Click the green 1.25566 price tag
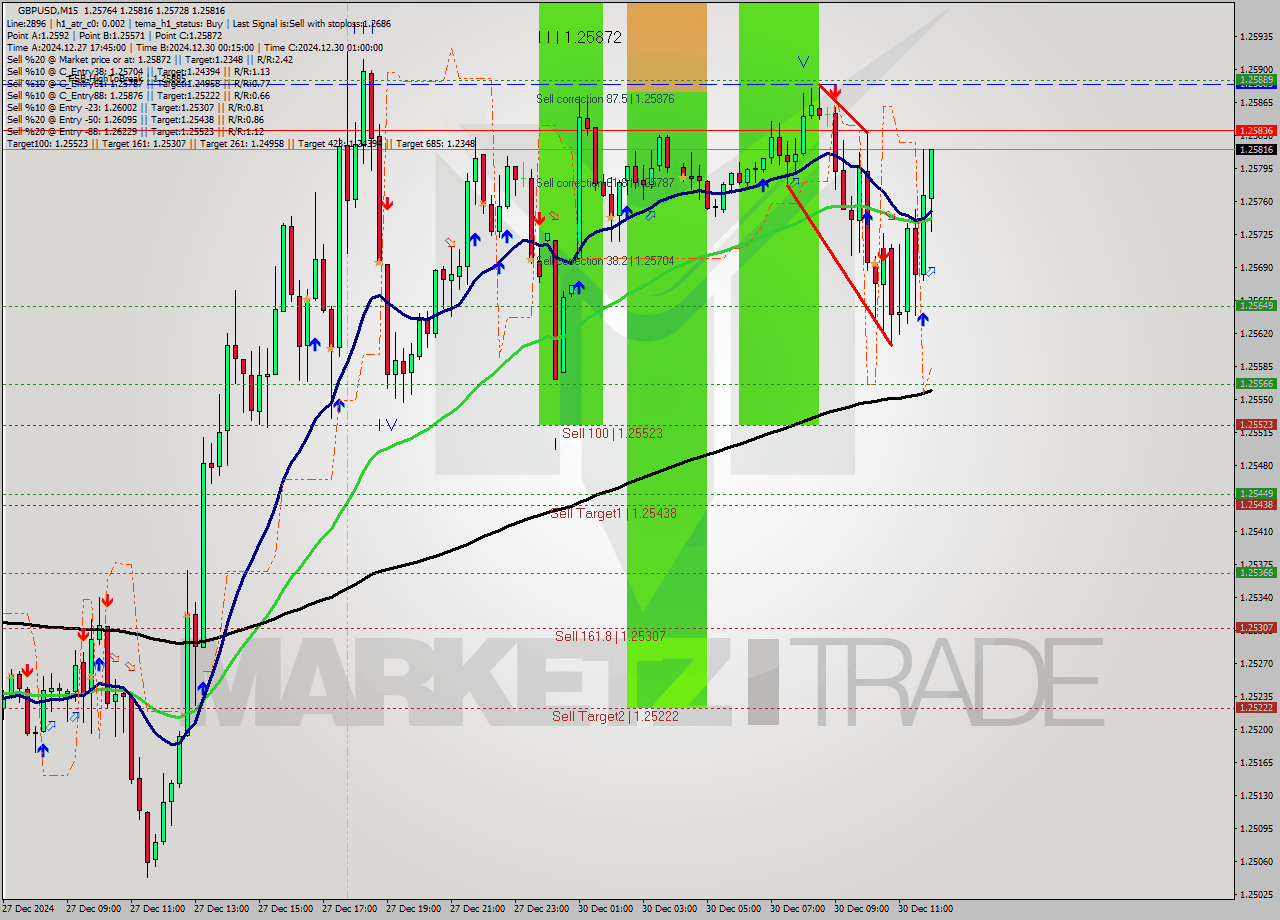 (1256, 383)
